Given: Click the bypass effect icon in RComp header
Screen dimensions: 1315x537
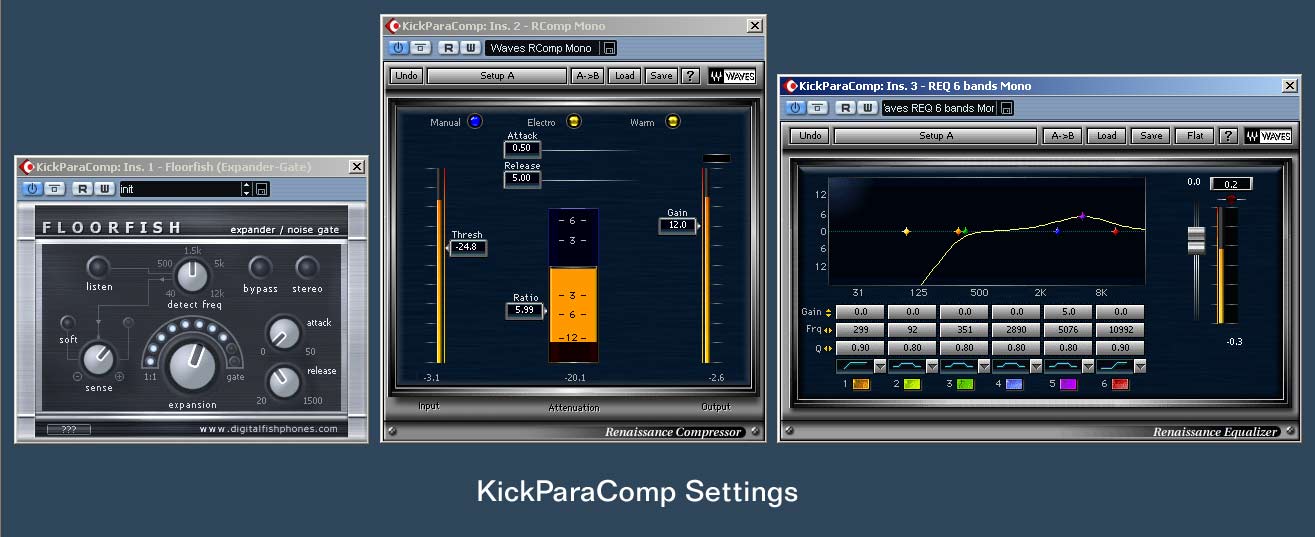Looking at the screenshot, I should coord(422,48).
